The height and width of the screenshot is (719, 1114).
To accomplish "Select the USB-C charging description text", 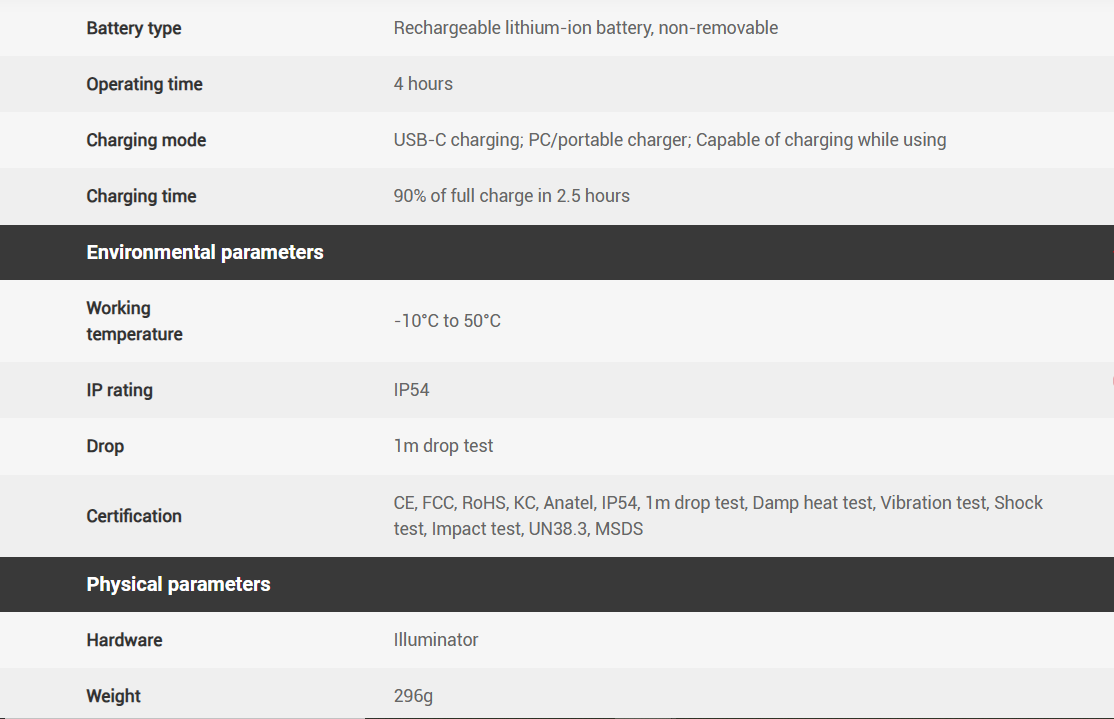I will pyautogui.click(x=669, y=140).
